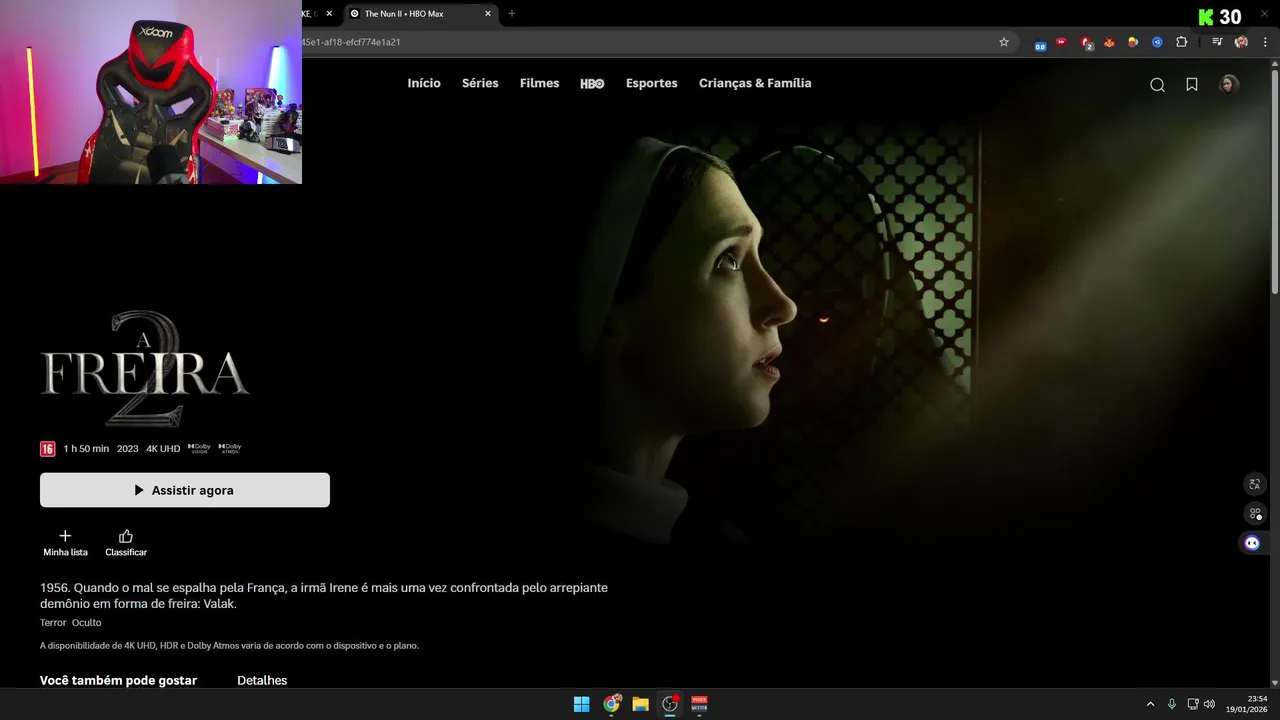
Task: Click the 2023 release year text
Action: pos(128,449)
